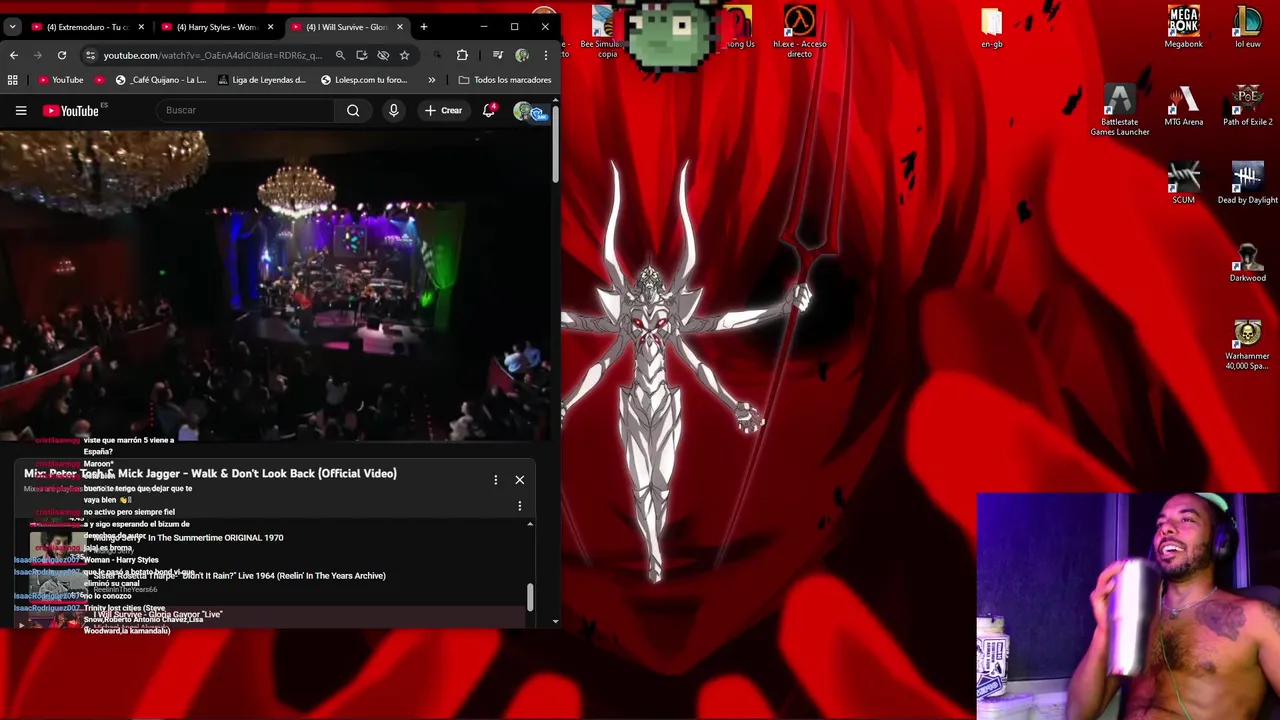
Task: Click the YouTube search magnifier button
Action: click(353, 110)
